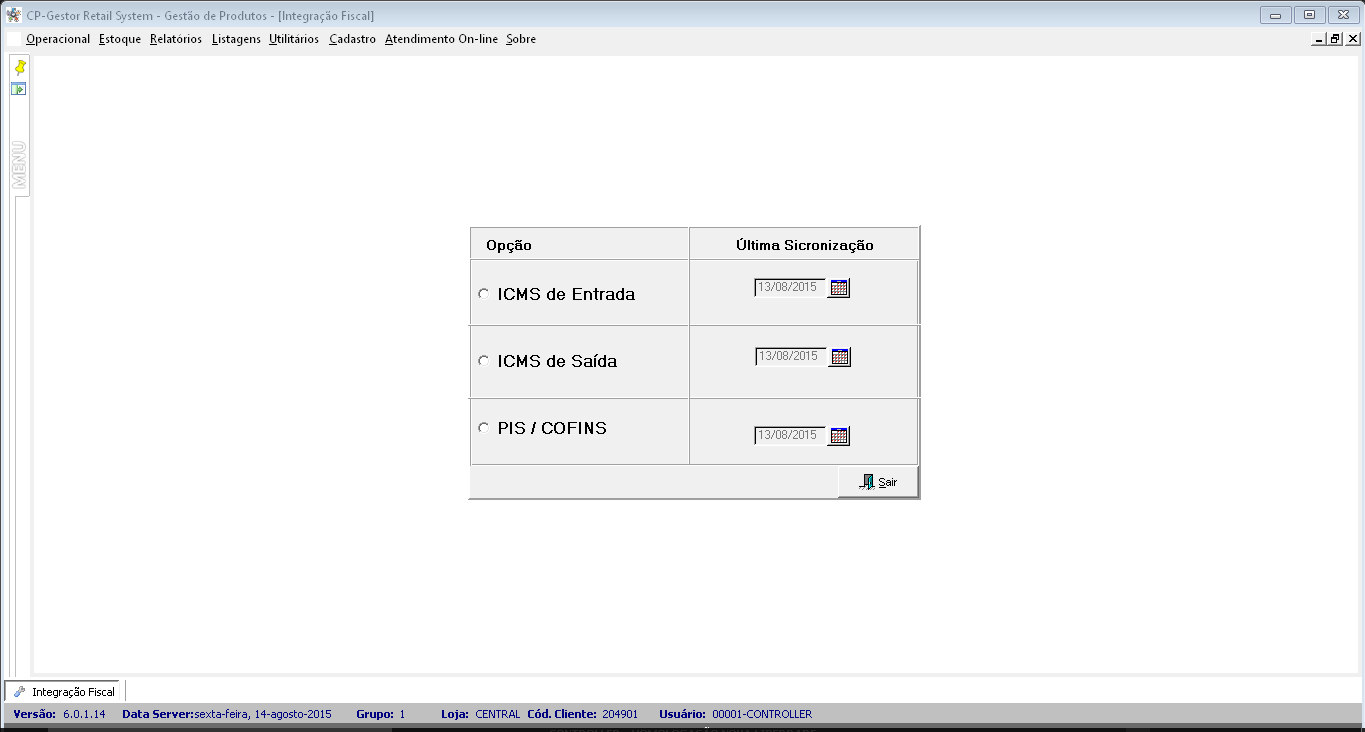The height and width of the screenshot is (732, 1365).
Task: Click the Opção column header
Action: [580, 245]
